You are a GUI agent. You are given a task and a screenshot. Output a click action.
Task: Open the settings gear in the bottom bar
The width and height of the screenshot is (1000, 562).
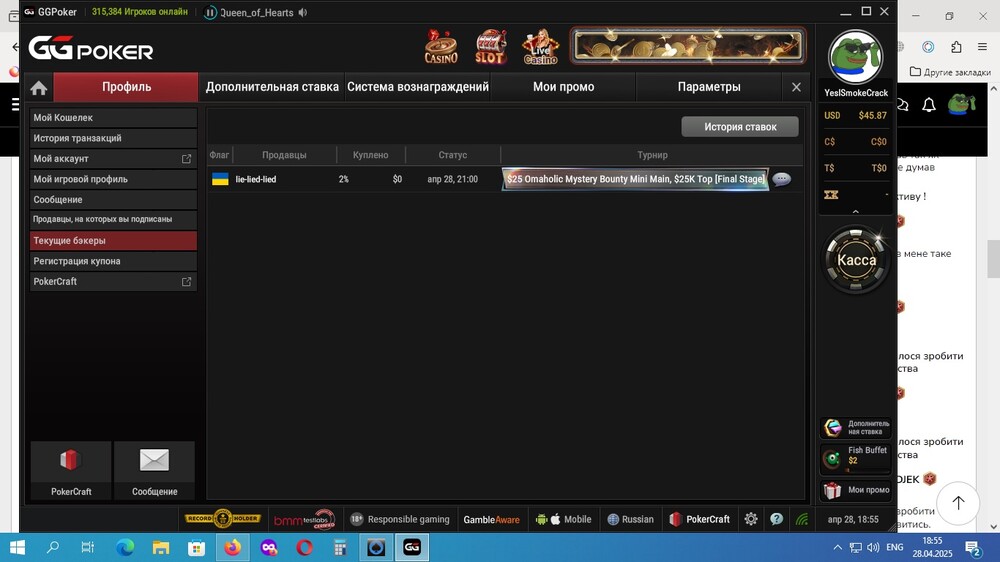point(751,519)
